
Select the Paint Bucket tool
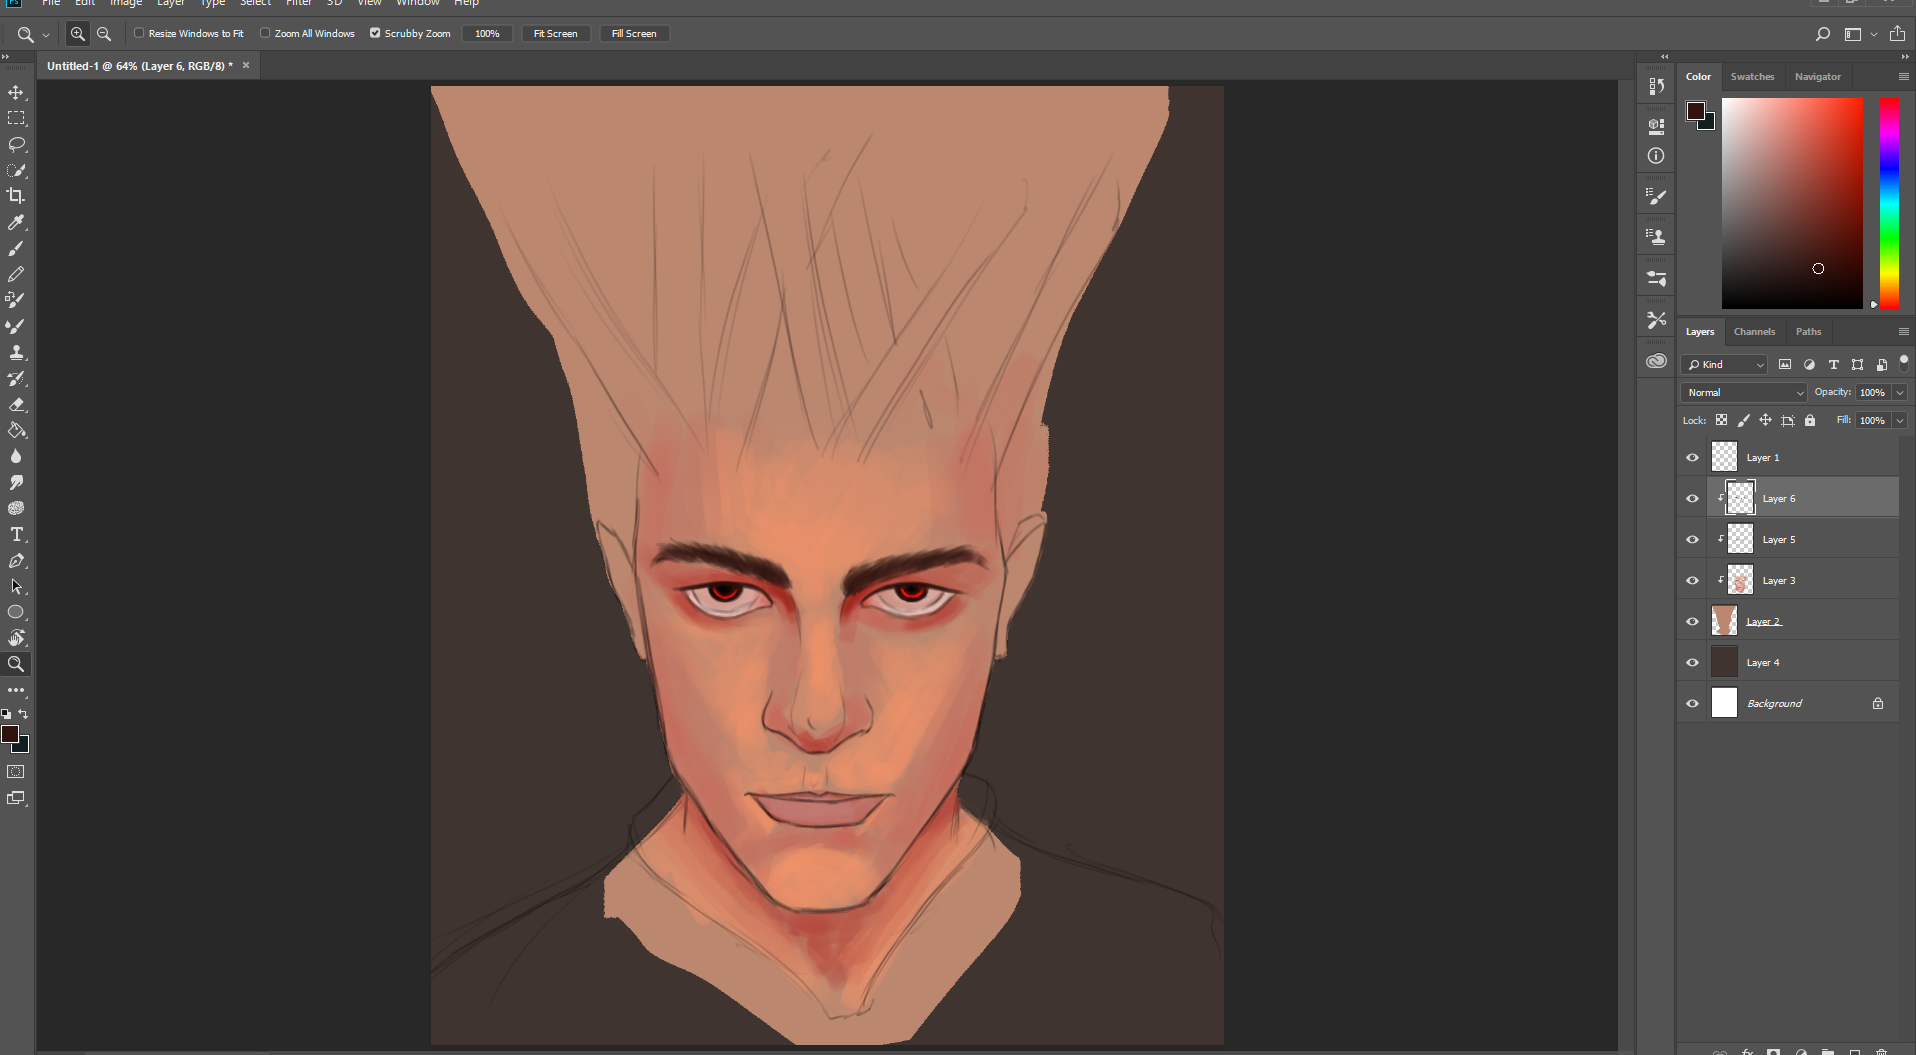pyautogui.click(x=16, y=430)
